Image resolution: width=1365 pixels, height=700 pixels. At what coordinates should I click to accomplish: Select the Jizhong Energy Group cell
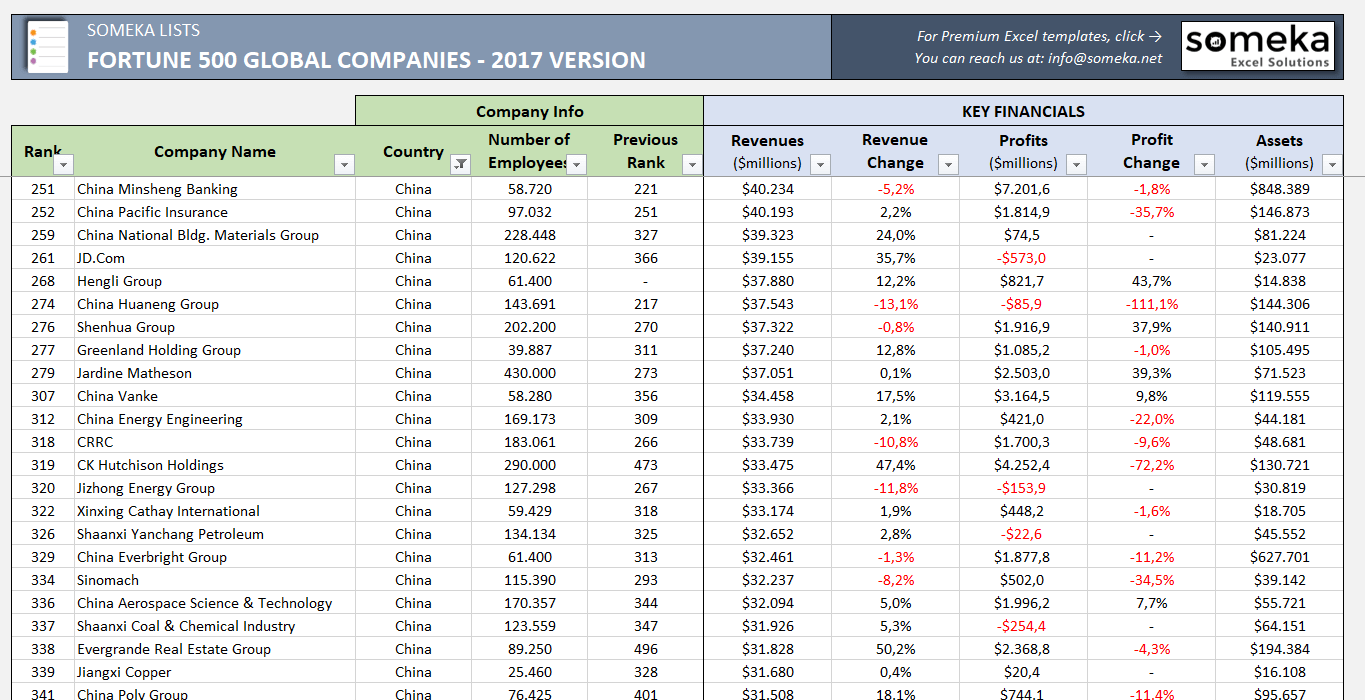click(214, 488)
